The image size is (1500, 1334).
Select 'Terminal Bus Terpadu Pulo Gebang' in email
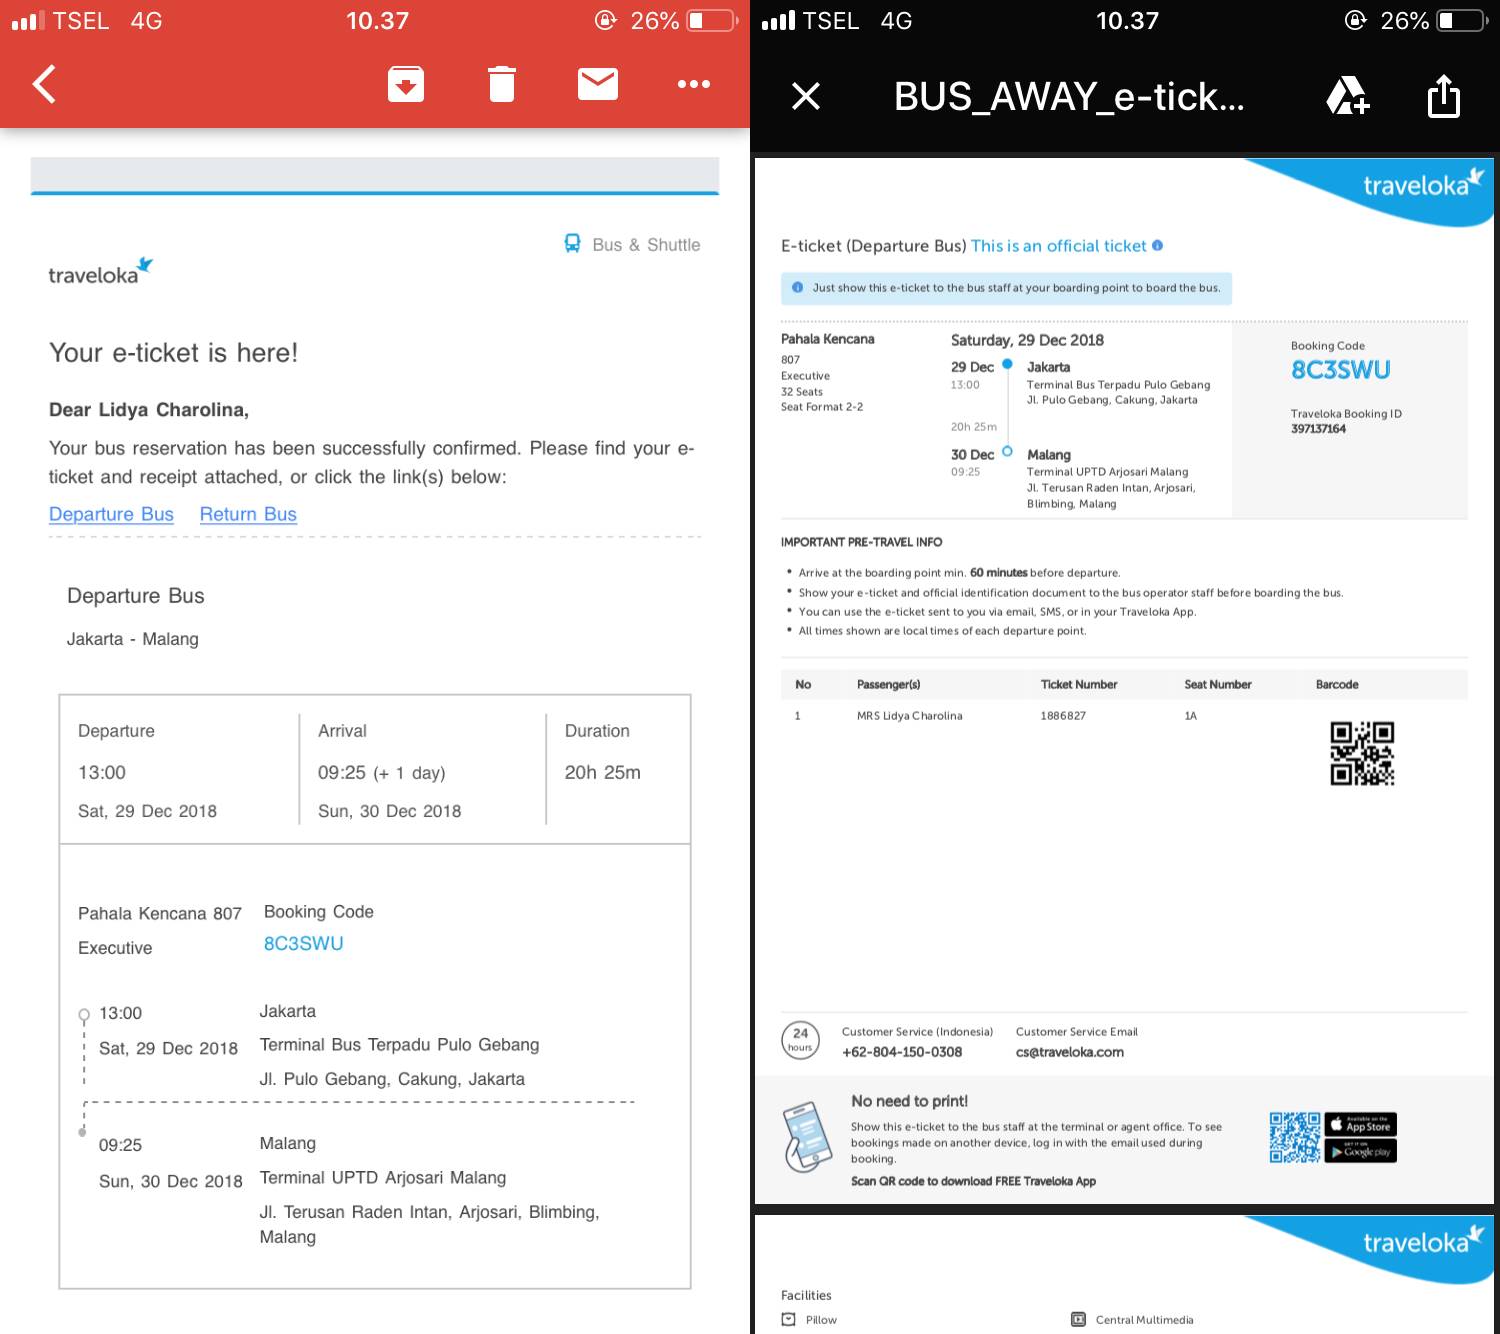[399, 1045]
